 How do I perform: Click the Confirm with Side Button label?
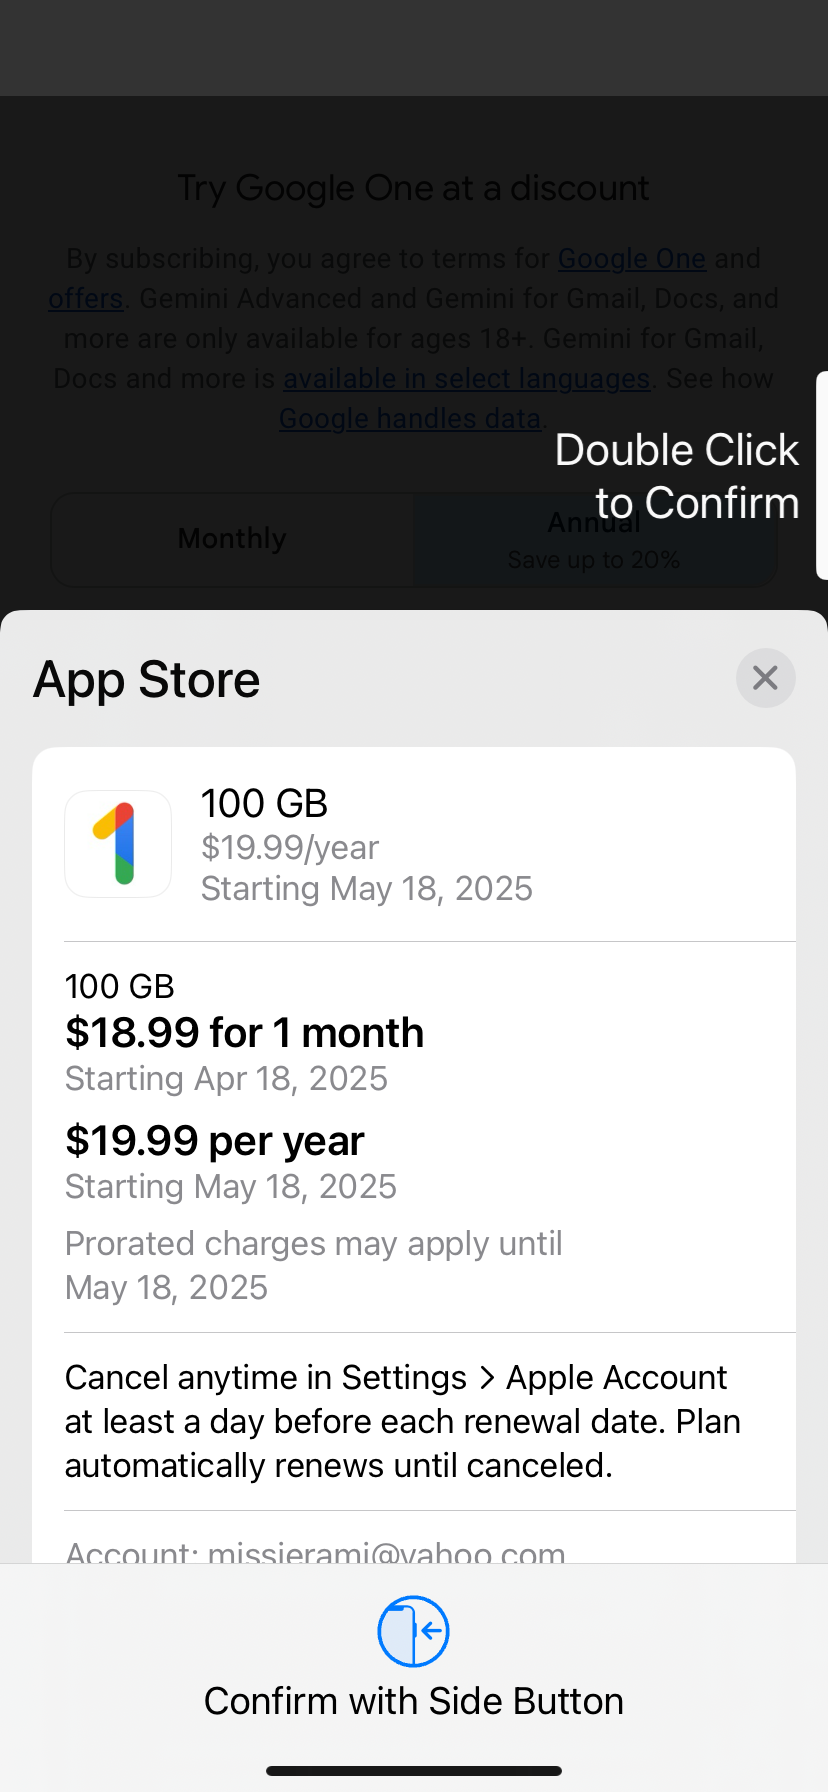point(413,1701)
